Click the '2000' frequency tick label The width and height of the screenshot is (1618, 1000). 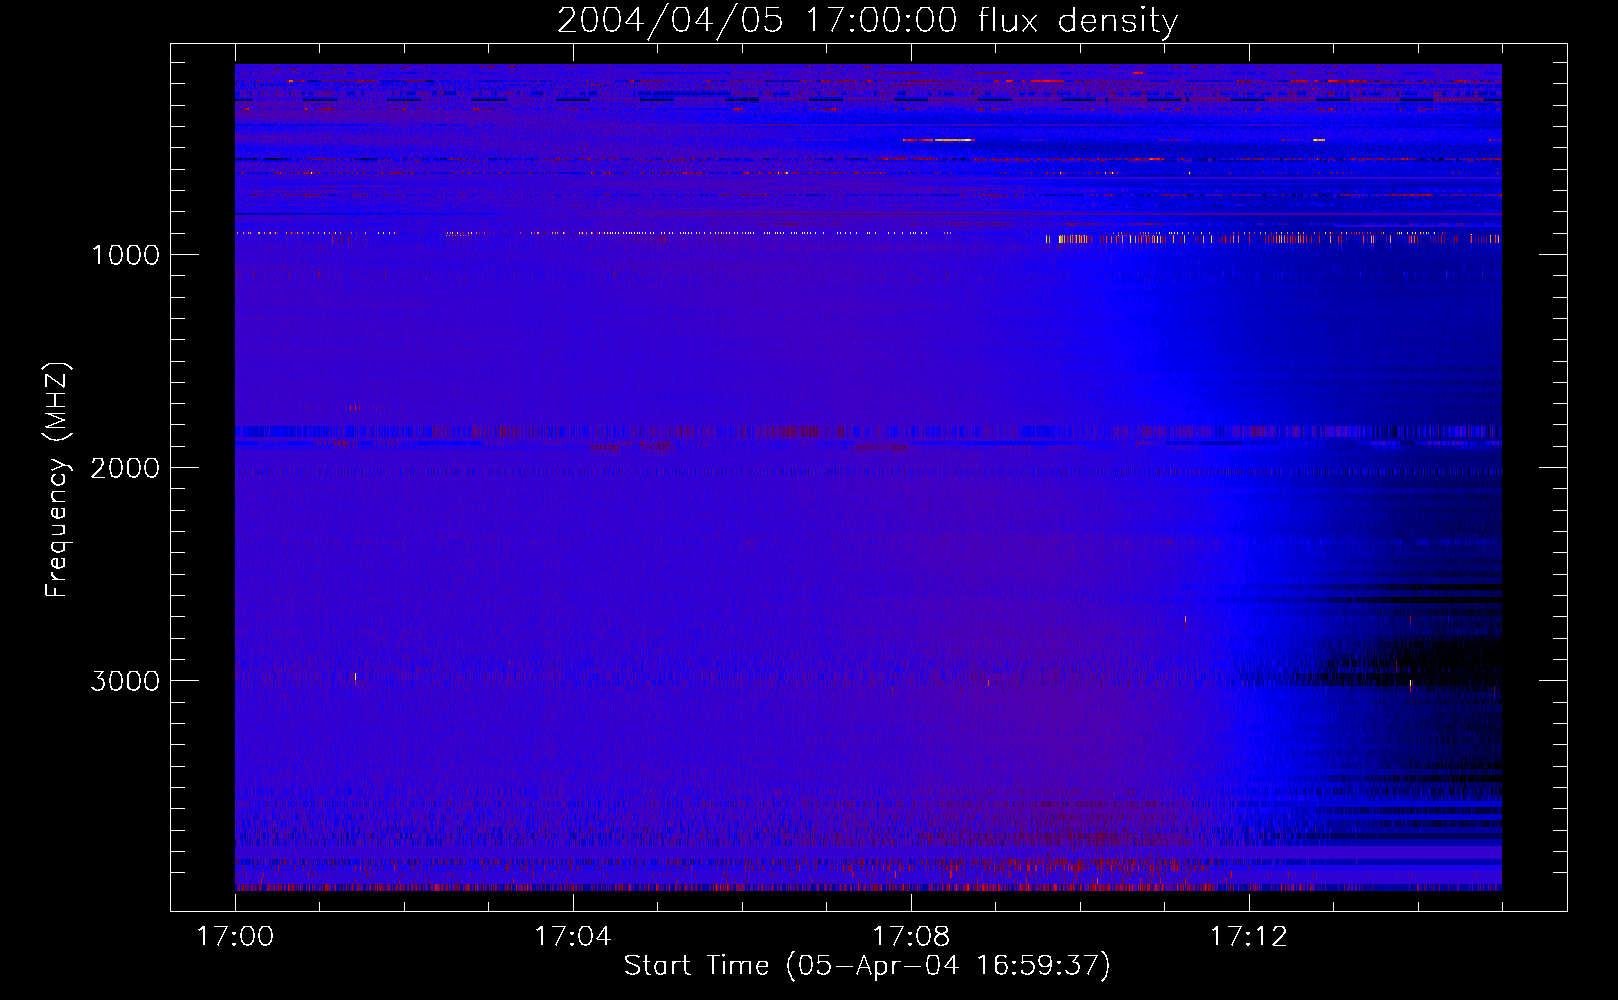coord(125,468)
